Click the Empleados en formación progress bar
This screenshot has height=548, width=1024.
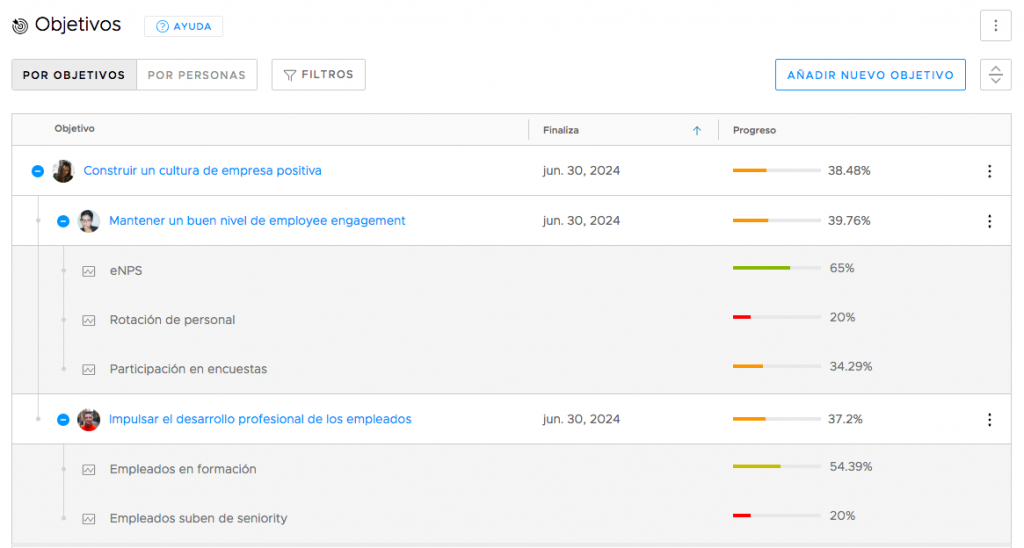776,466
